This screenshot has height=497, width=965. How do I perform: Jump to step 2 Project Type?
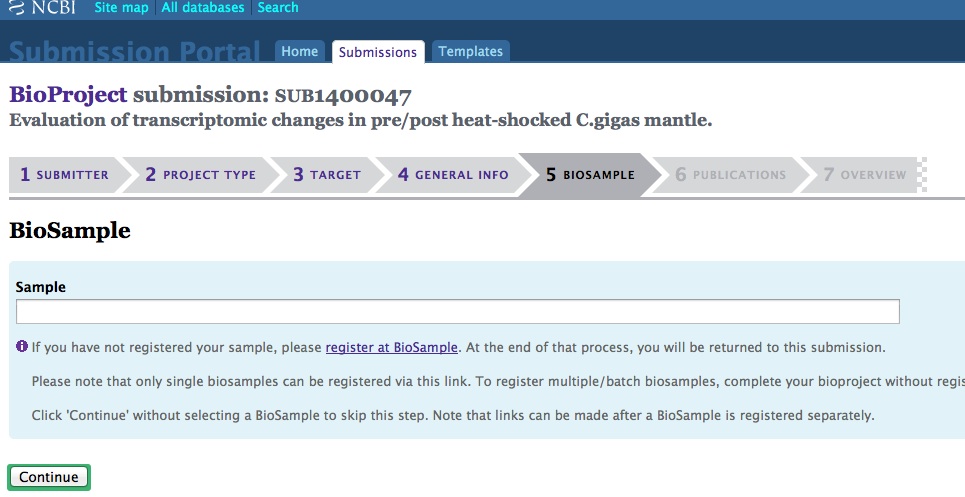201,175
